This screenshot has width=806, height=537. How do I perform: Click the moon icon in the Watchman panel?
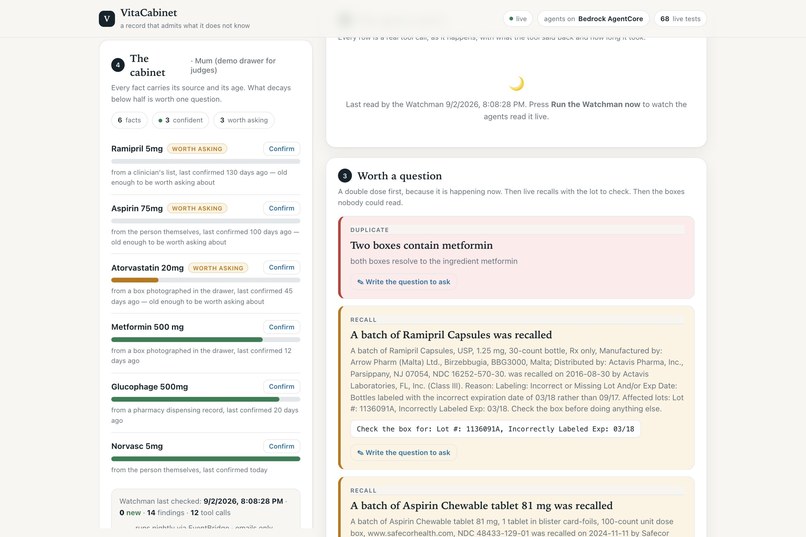point(516,83)
